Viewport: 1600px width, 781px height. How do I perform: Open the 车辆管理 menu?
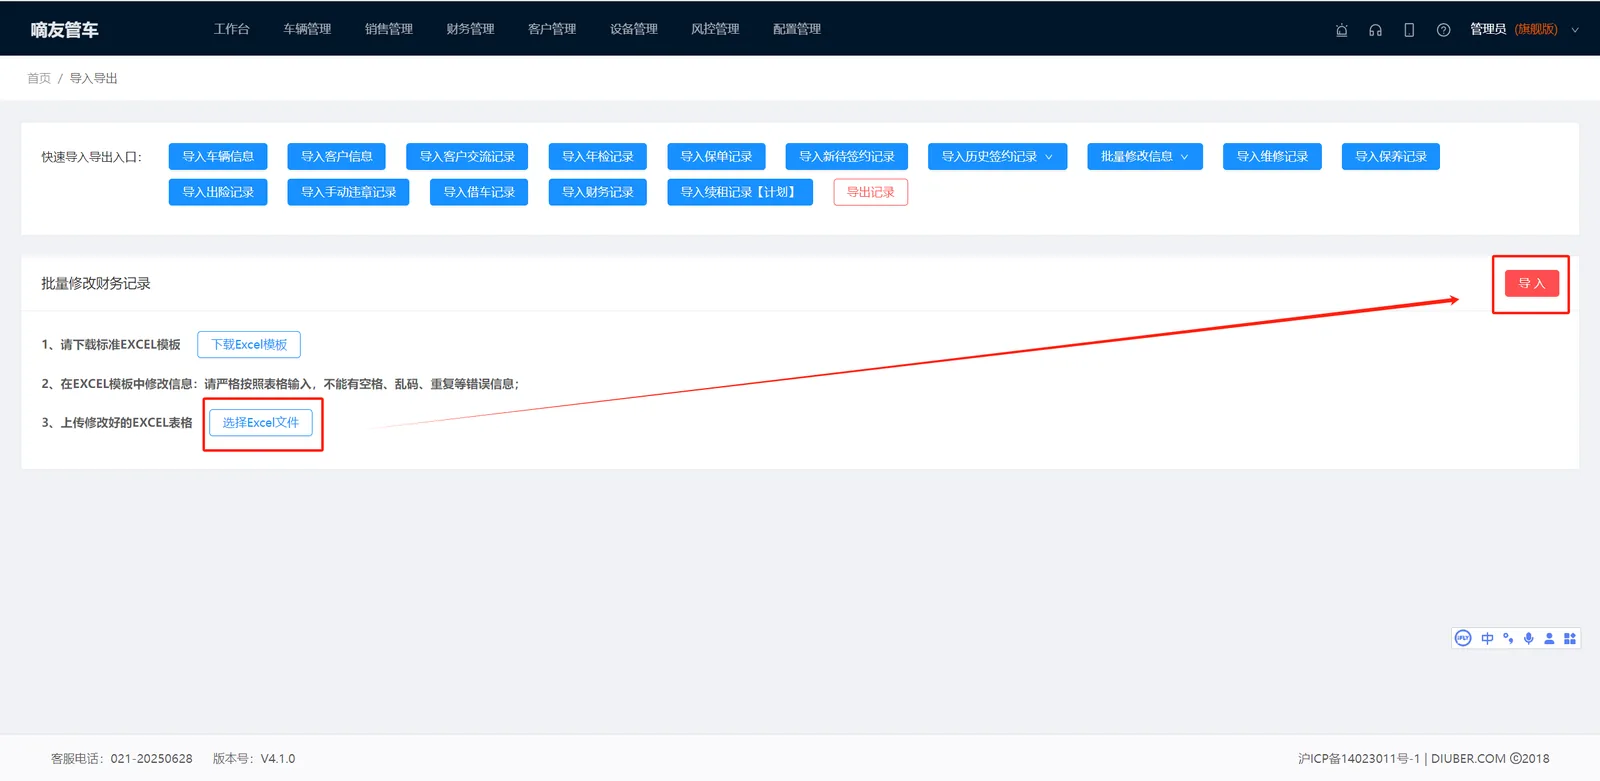(x=307, y=29)
